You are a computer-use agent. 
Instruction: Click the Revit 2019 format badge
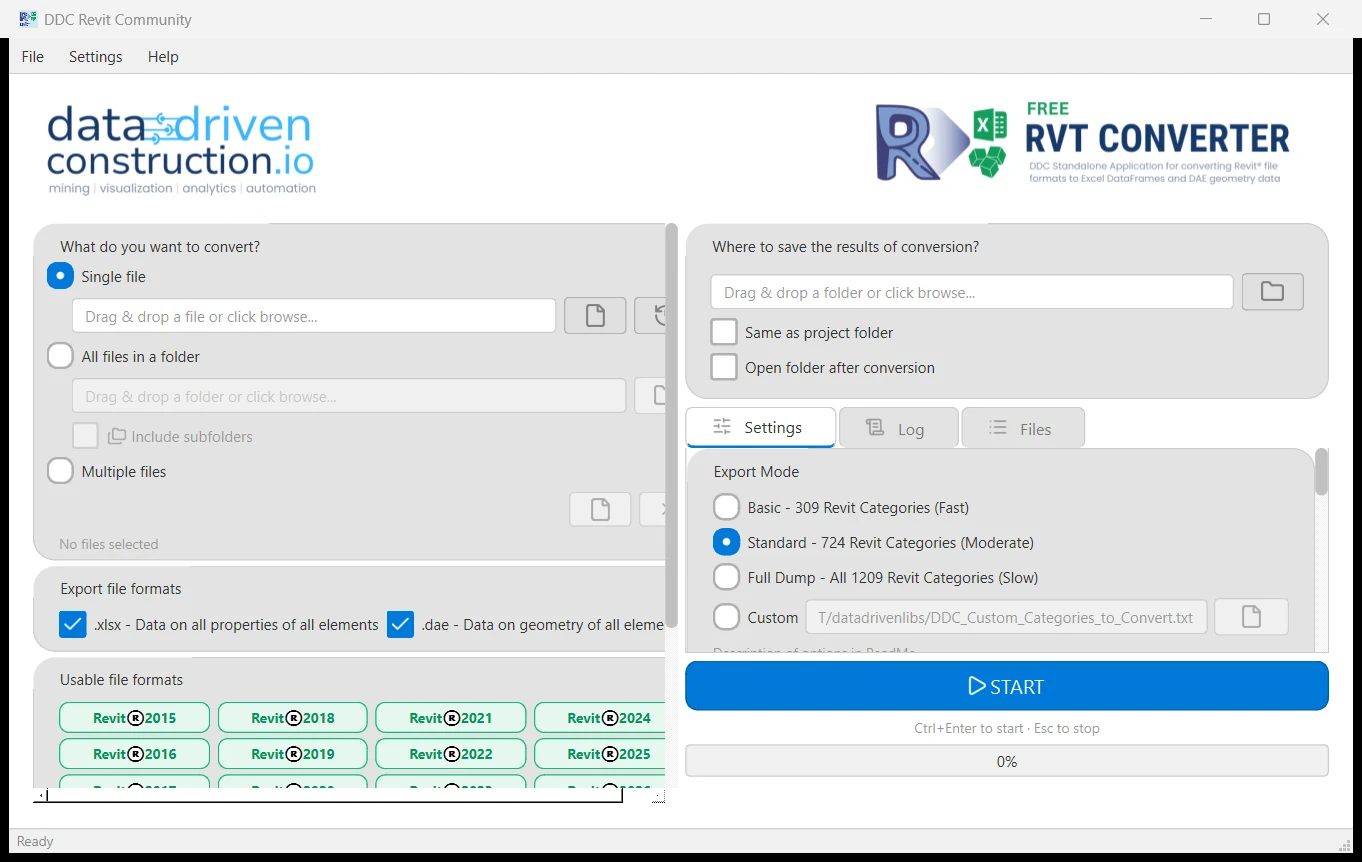point(293,754)
